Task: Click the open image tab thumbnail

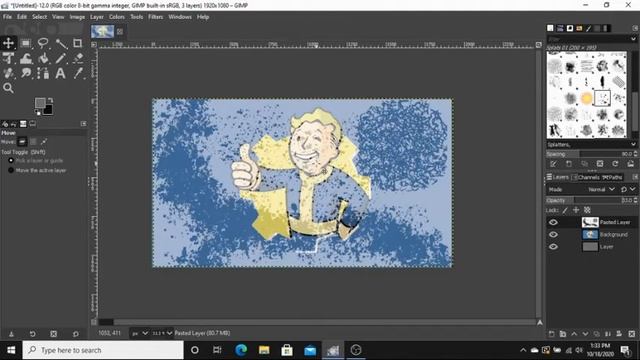Action: click(x=102, y=31)
